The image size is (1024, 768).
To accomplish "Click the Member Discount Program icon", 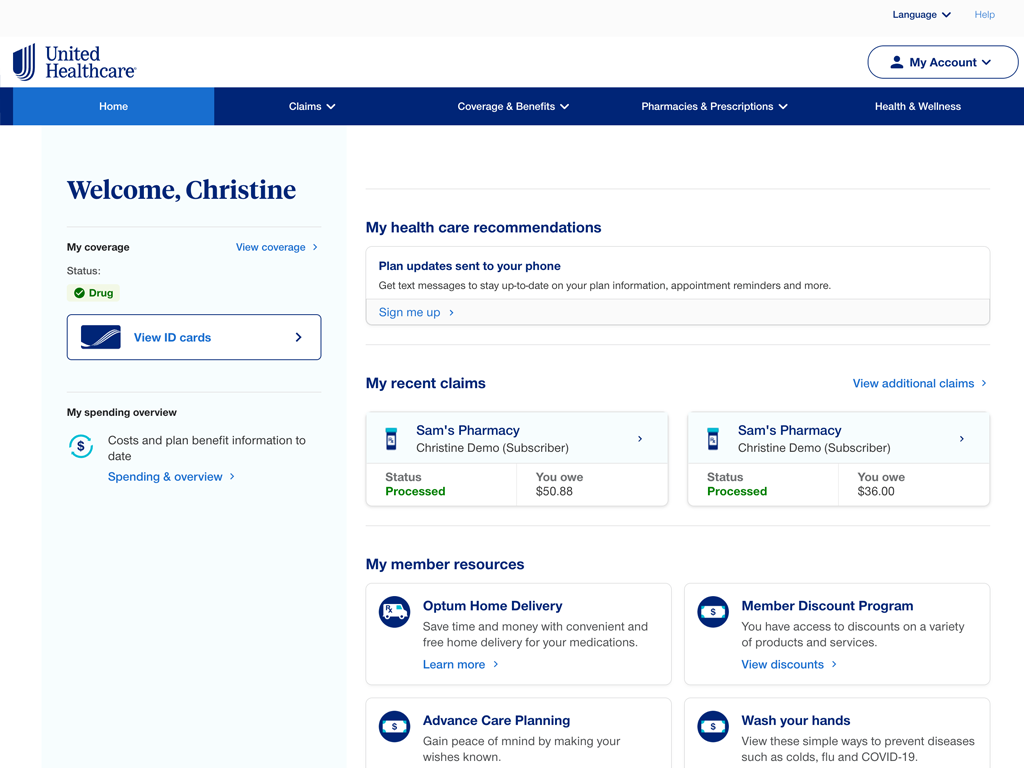I will click(713, 612).
